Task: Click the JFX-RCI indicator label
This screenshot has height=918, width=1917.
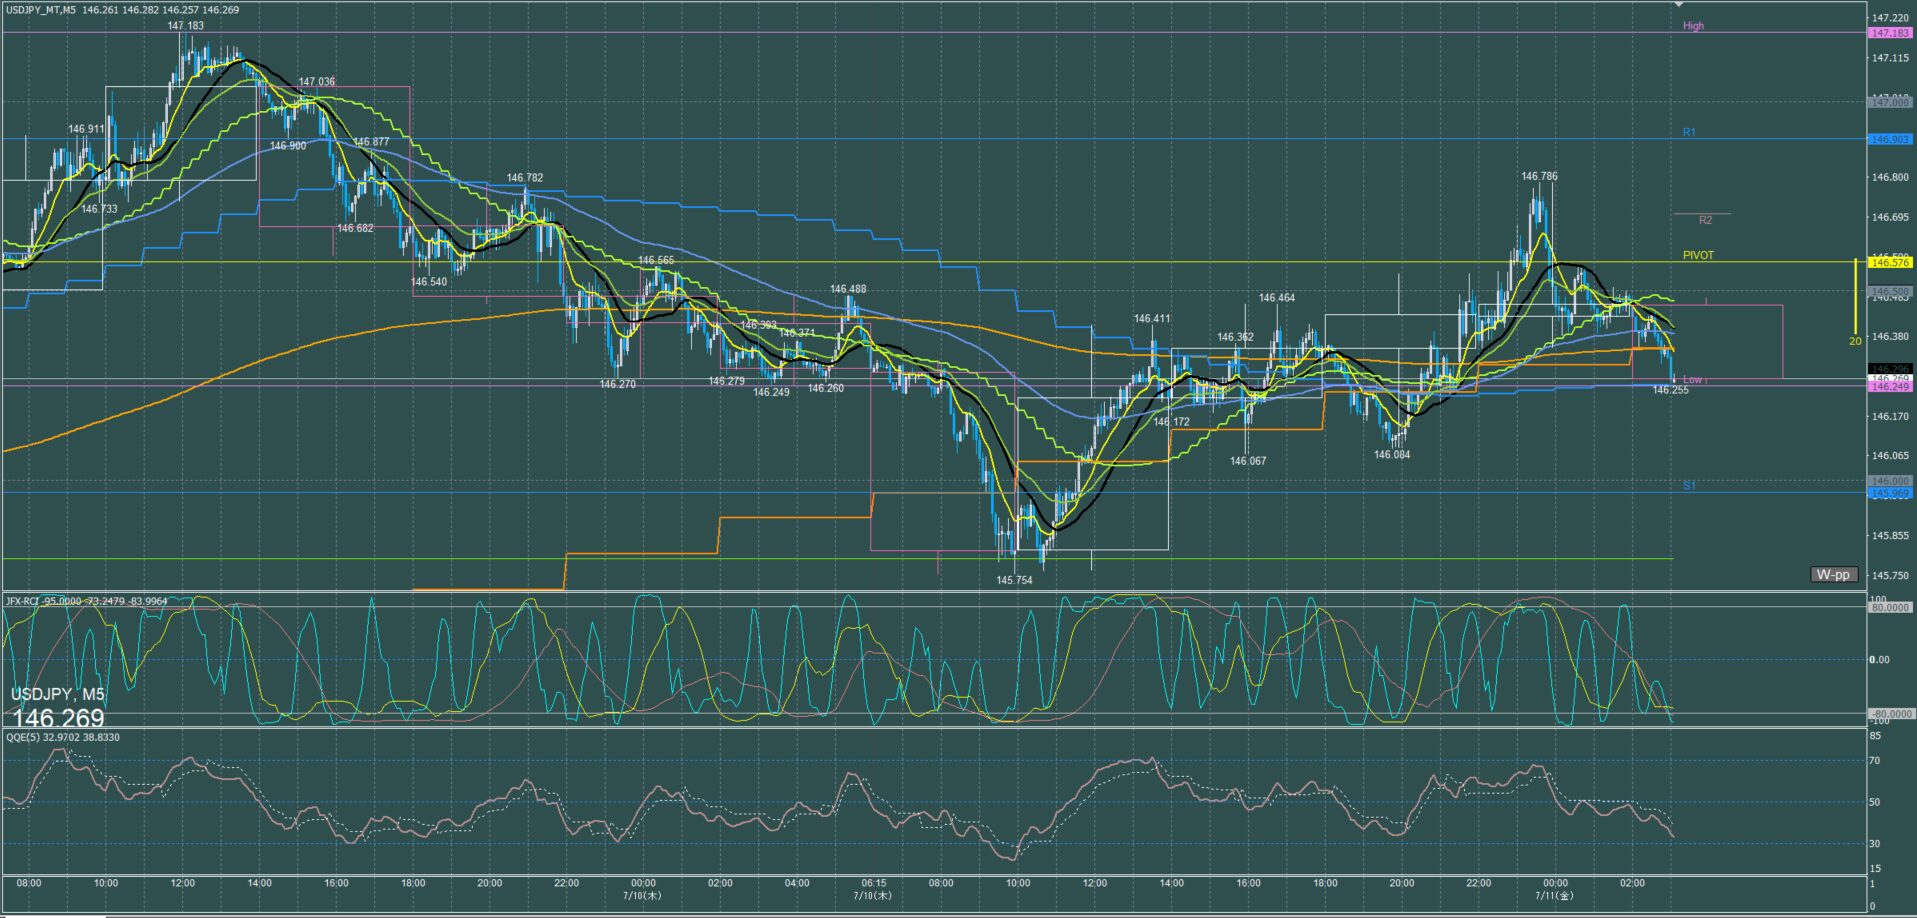Action: click(25, 601)
